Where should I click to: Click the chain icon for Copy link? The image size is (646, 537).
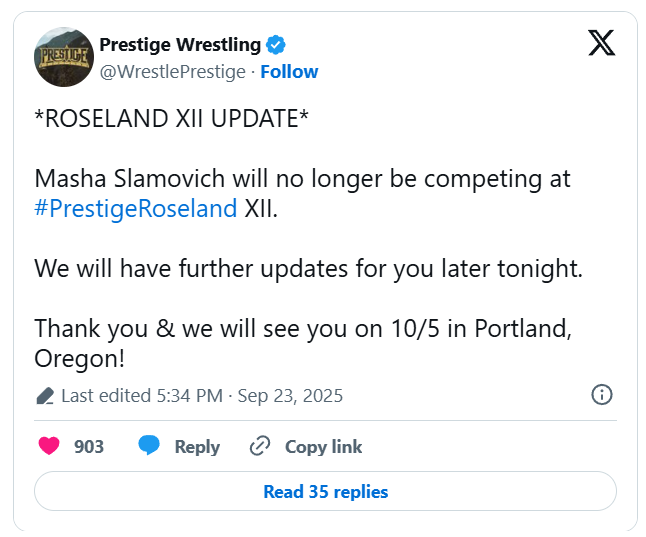coord(260,446)
